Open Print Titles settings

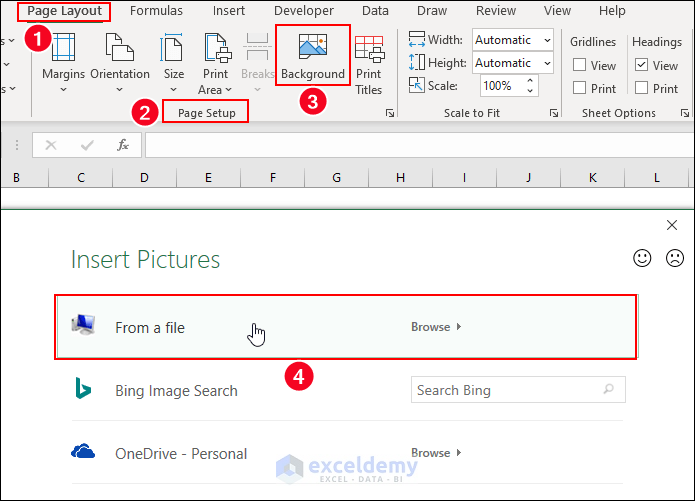369,60
